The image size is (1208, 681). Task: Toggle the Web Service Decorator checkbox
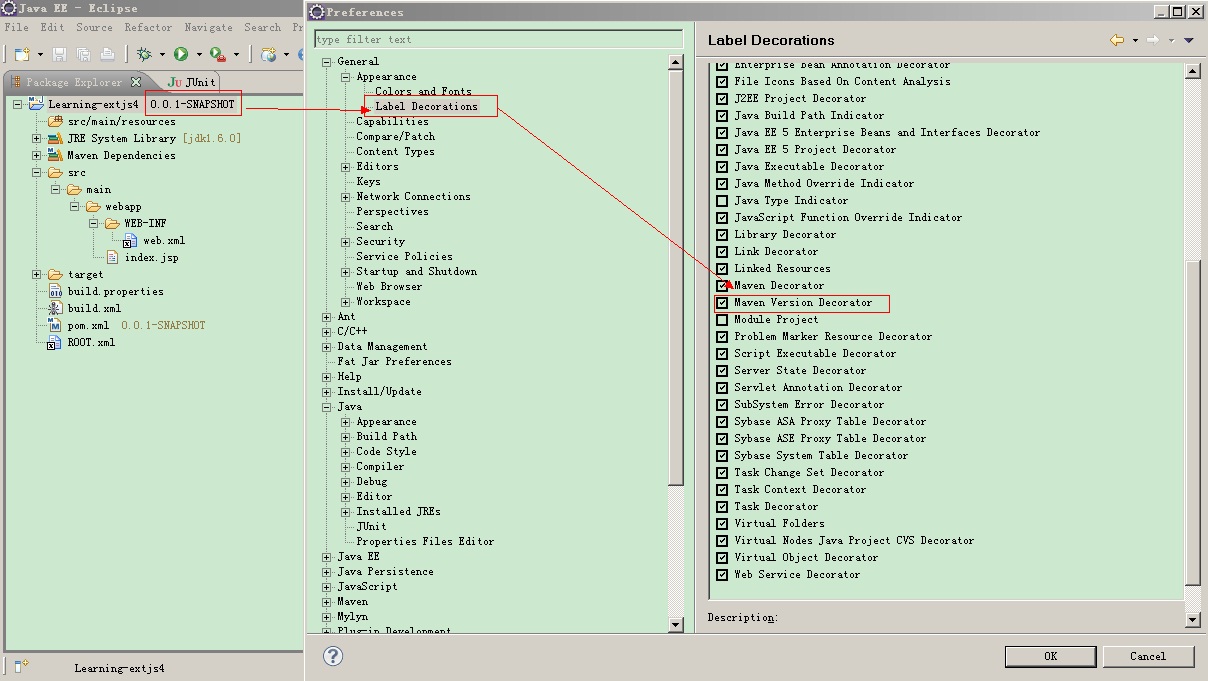(722, 575)
